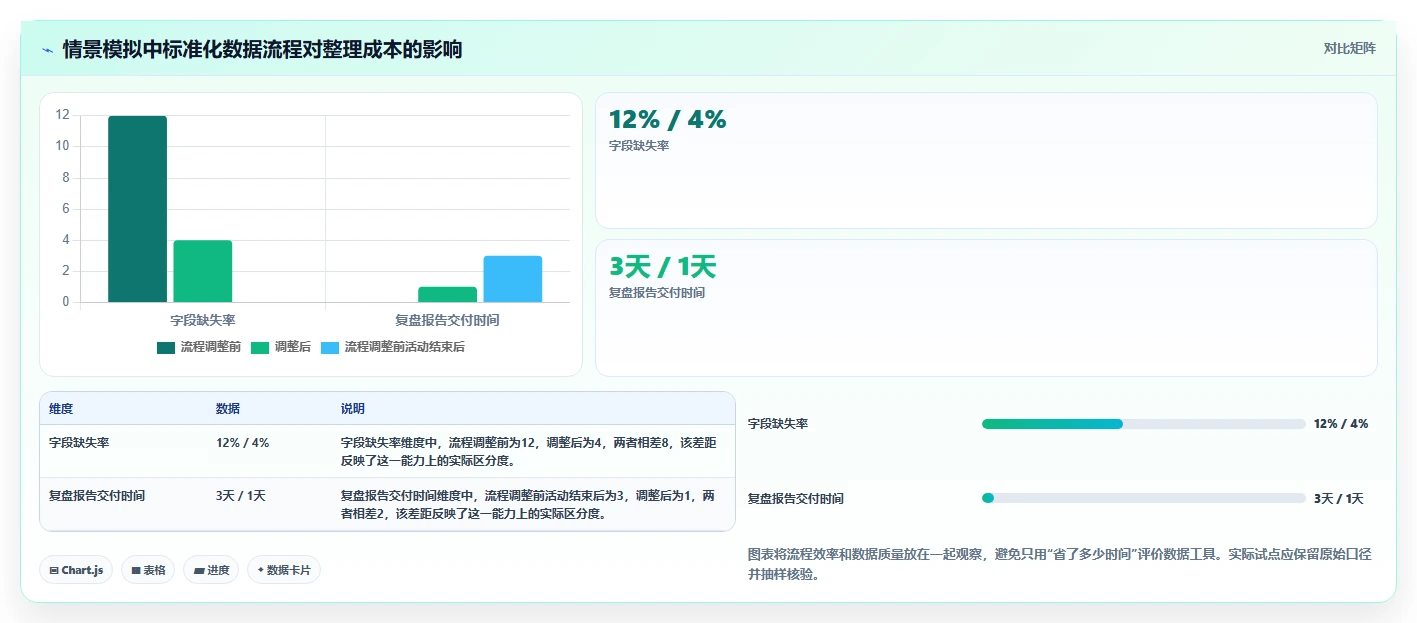This screenshot has height=623, width=1417.
Task: Click the lightning icon beside the title
Action: tap(47, 49)
